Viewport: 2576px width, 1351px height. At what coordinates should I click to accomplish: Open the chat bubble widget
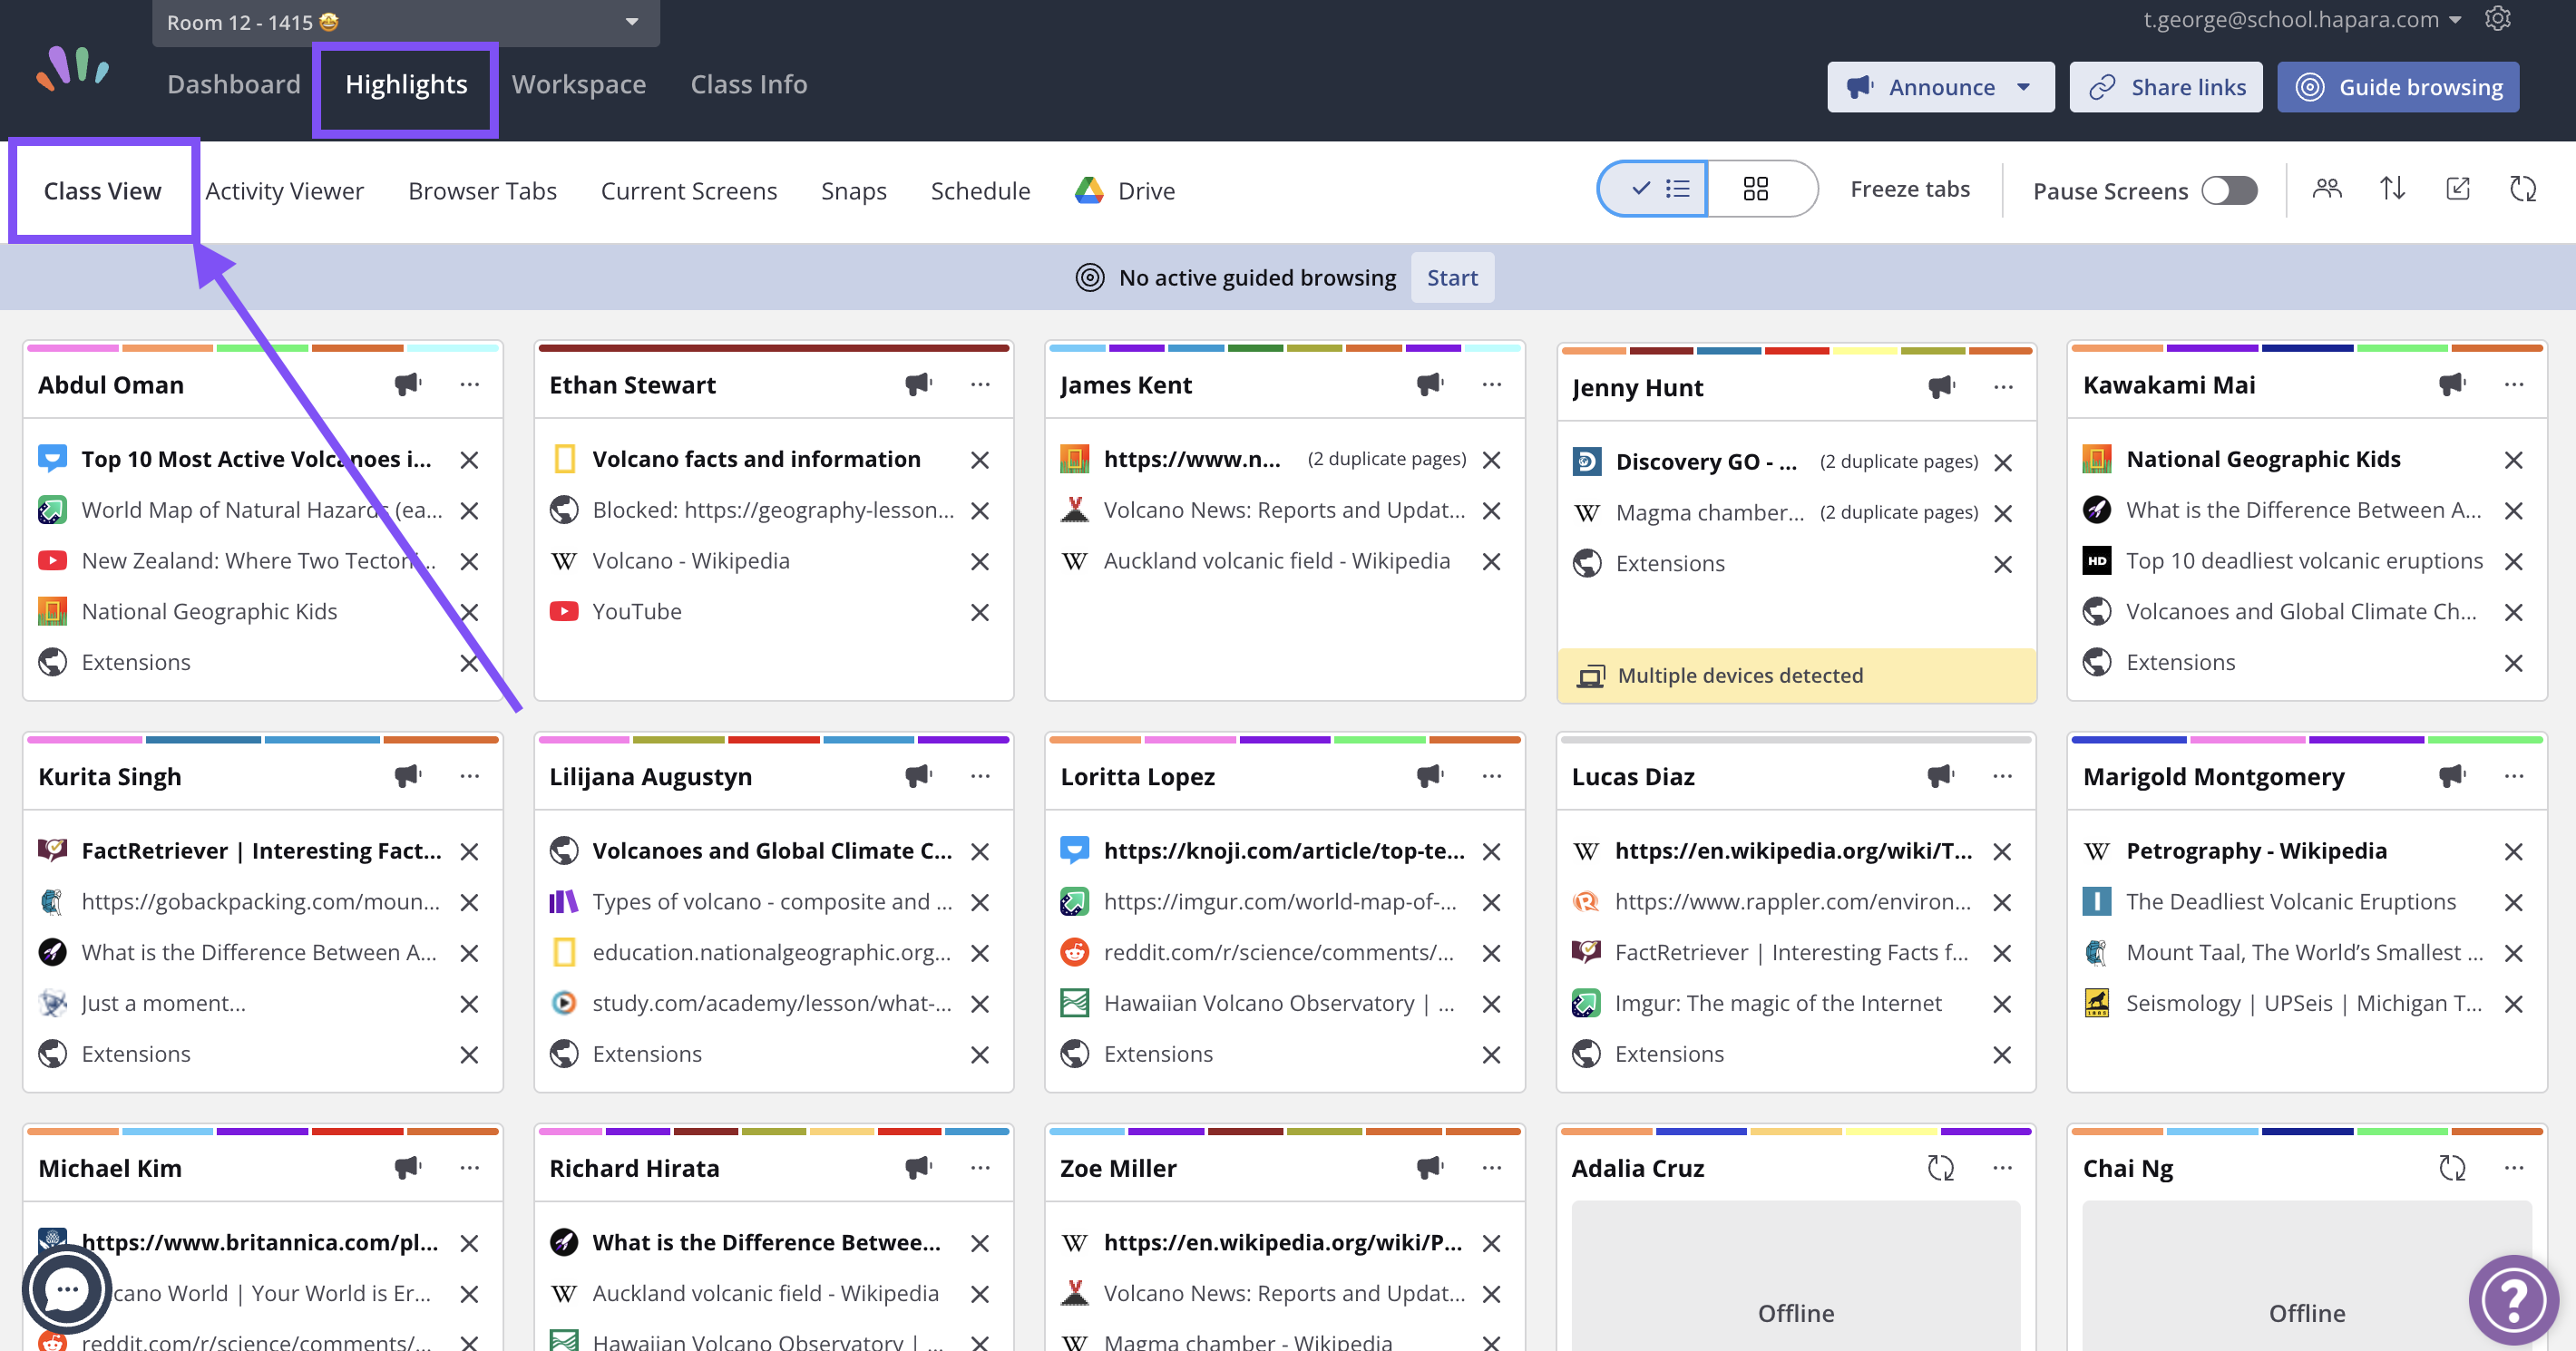click(67, 1289)
